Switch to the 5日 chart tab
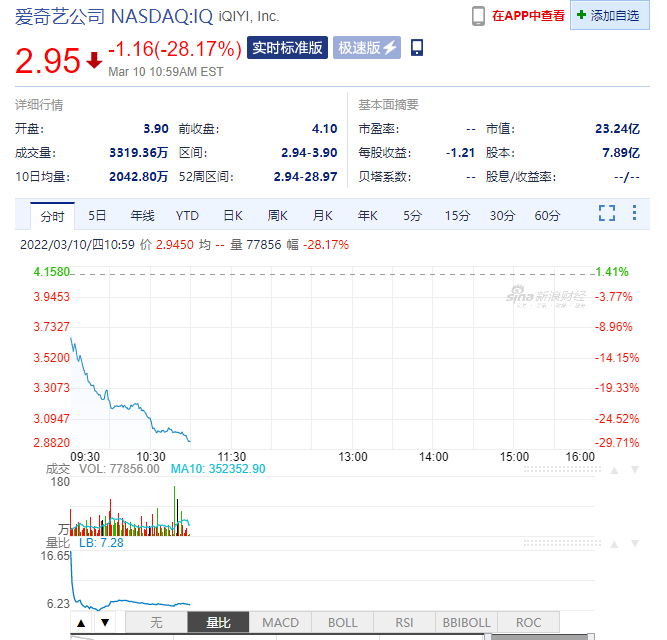Screen dimensions: 667x640 click(97, 216)
